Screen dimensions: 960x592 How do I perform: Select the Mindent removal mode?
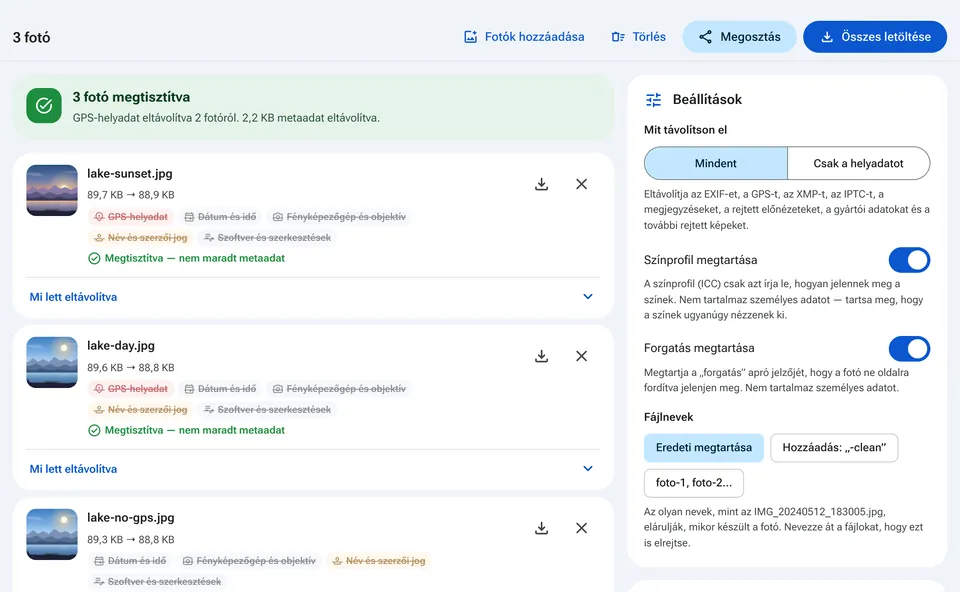716,163
